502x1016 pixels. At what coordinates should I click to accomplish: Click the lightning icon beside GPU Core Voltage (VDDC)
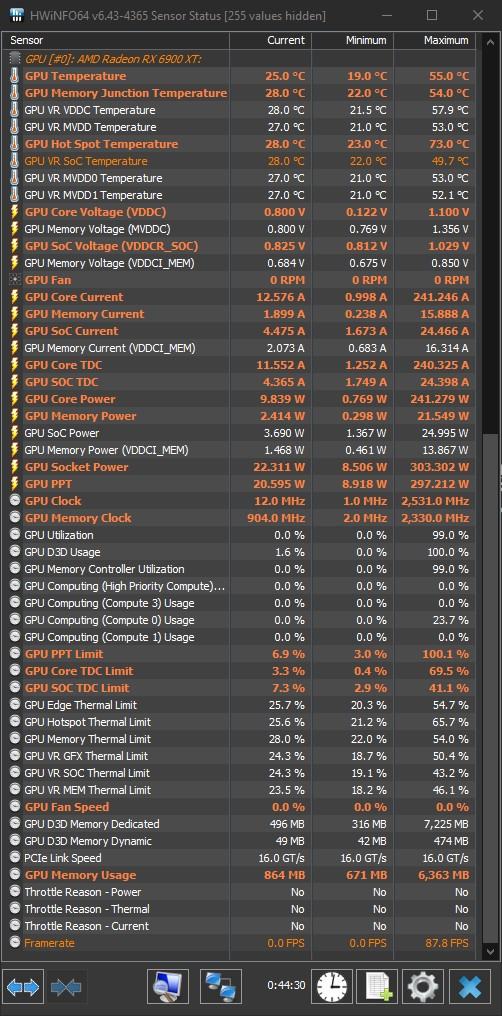(15, 212)
